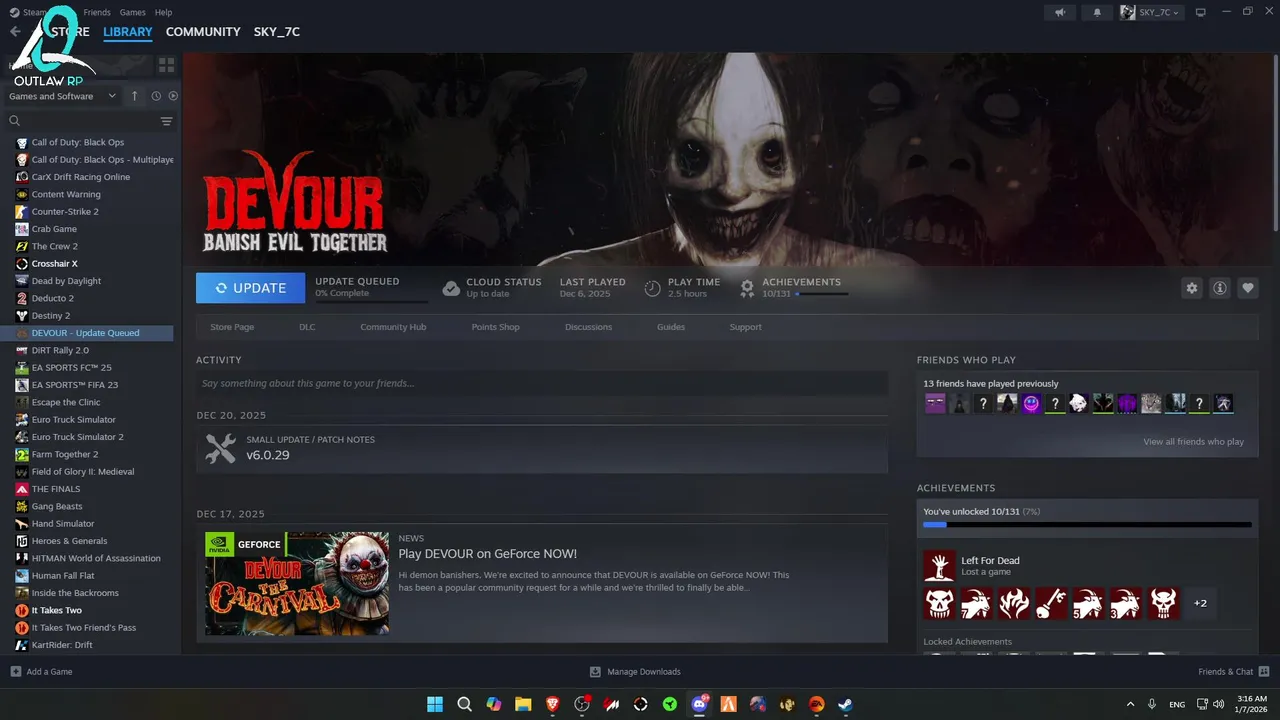Open the Points Shop tab

point(495,327)
